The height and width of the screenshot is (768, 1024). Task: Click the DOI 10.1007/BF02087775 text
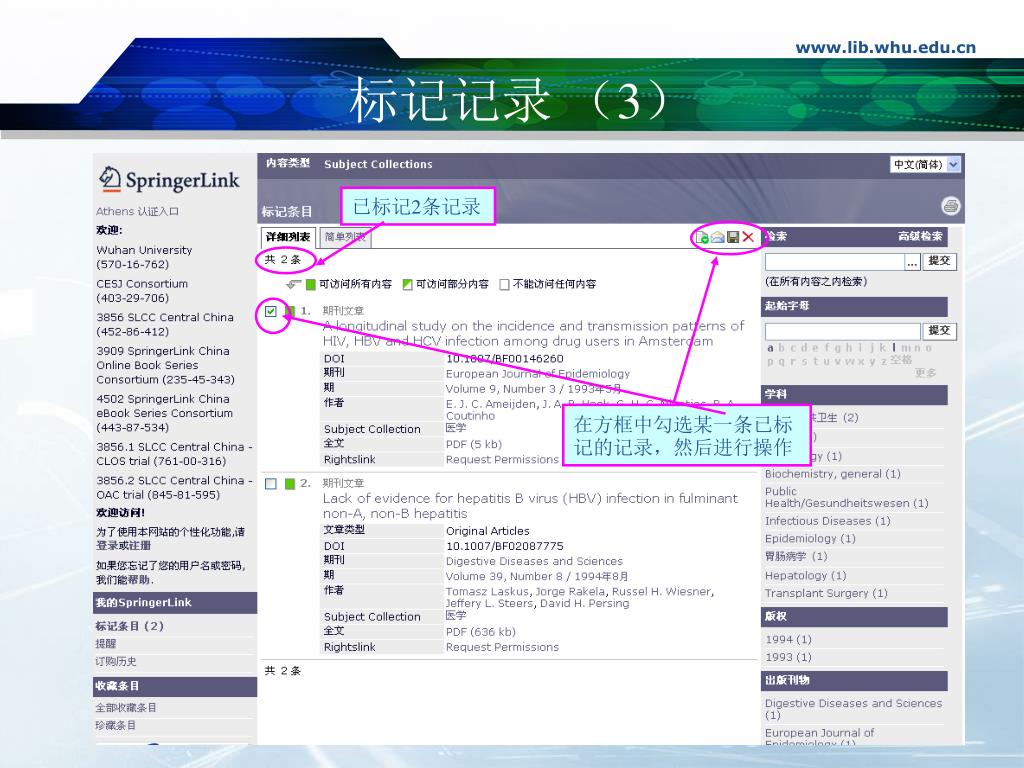(504, 546)
